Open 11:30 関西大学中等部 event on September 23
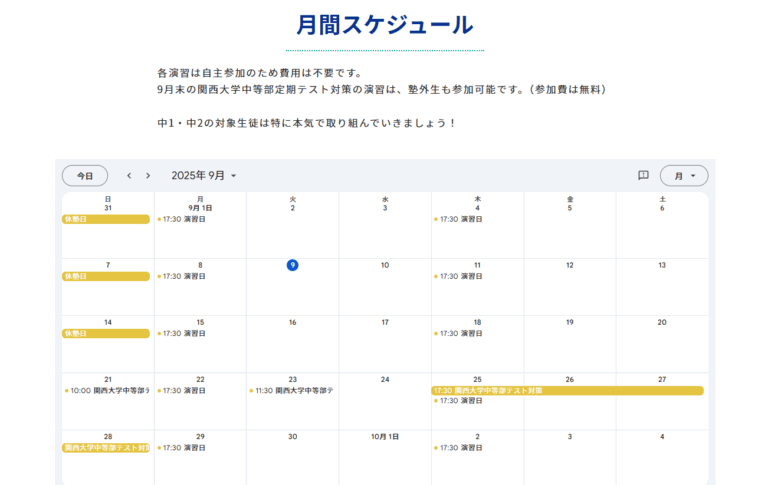 pyautogui.click(x=292, y=390)
